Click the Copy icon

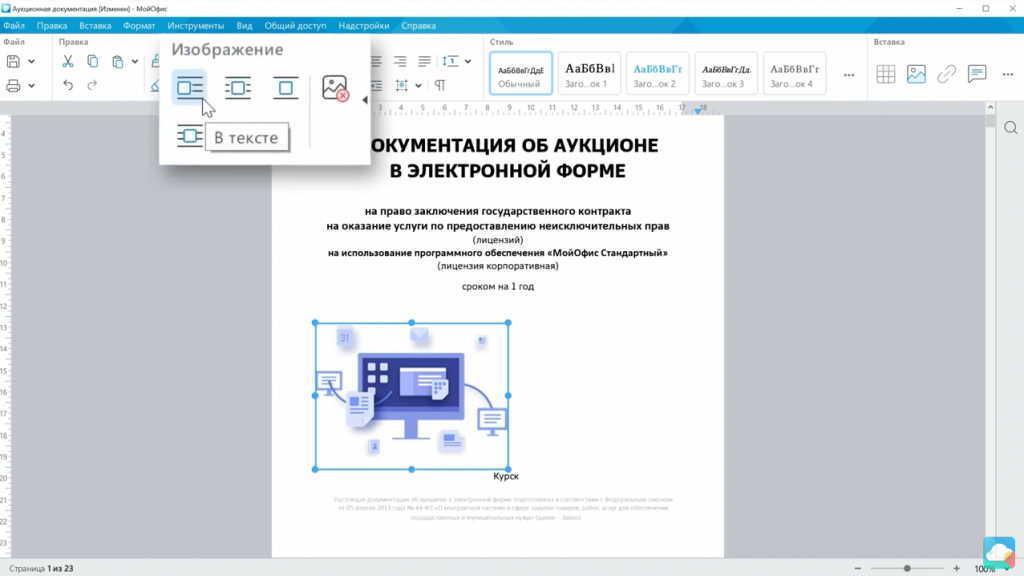pos(93,61)
